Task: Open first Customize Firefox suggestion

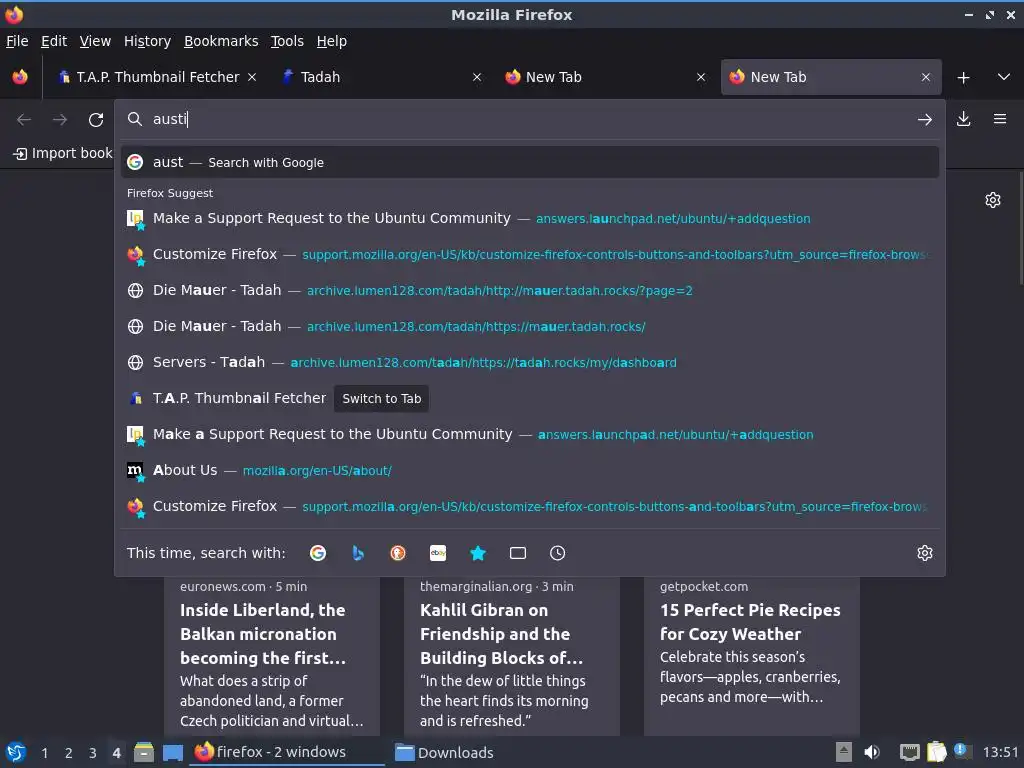Action: click(530, 254)
